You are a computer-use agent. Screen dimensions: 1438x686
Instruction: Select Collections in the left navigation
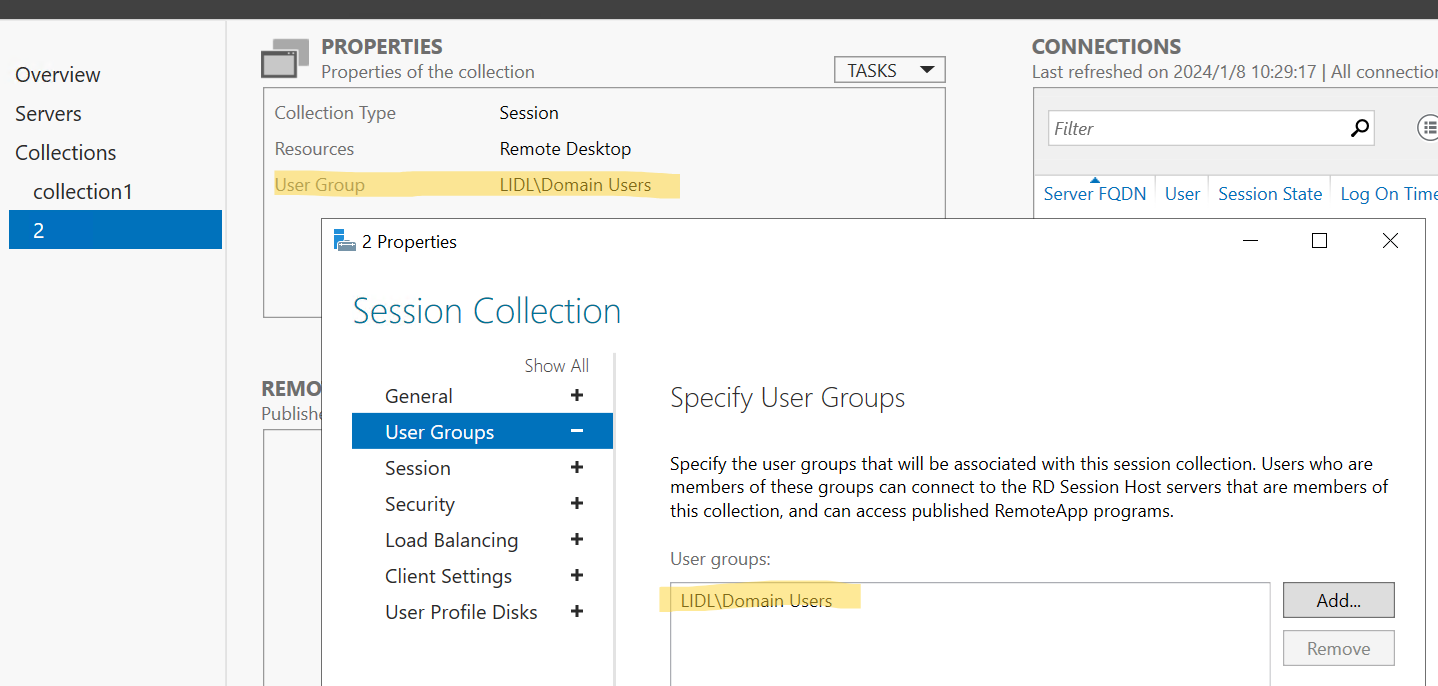coord(66,153)
